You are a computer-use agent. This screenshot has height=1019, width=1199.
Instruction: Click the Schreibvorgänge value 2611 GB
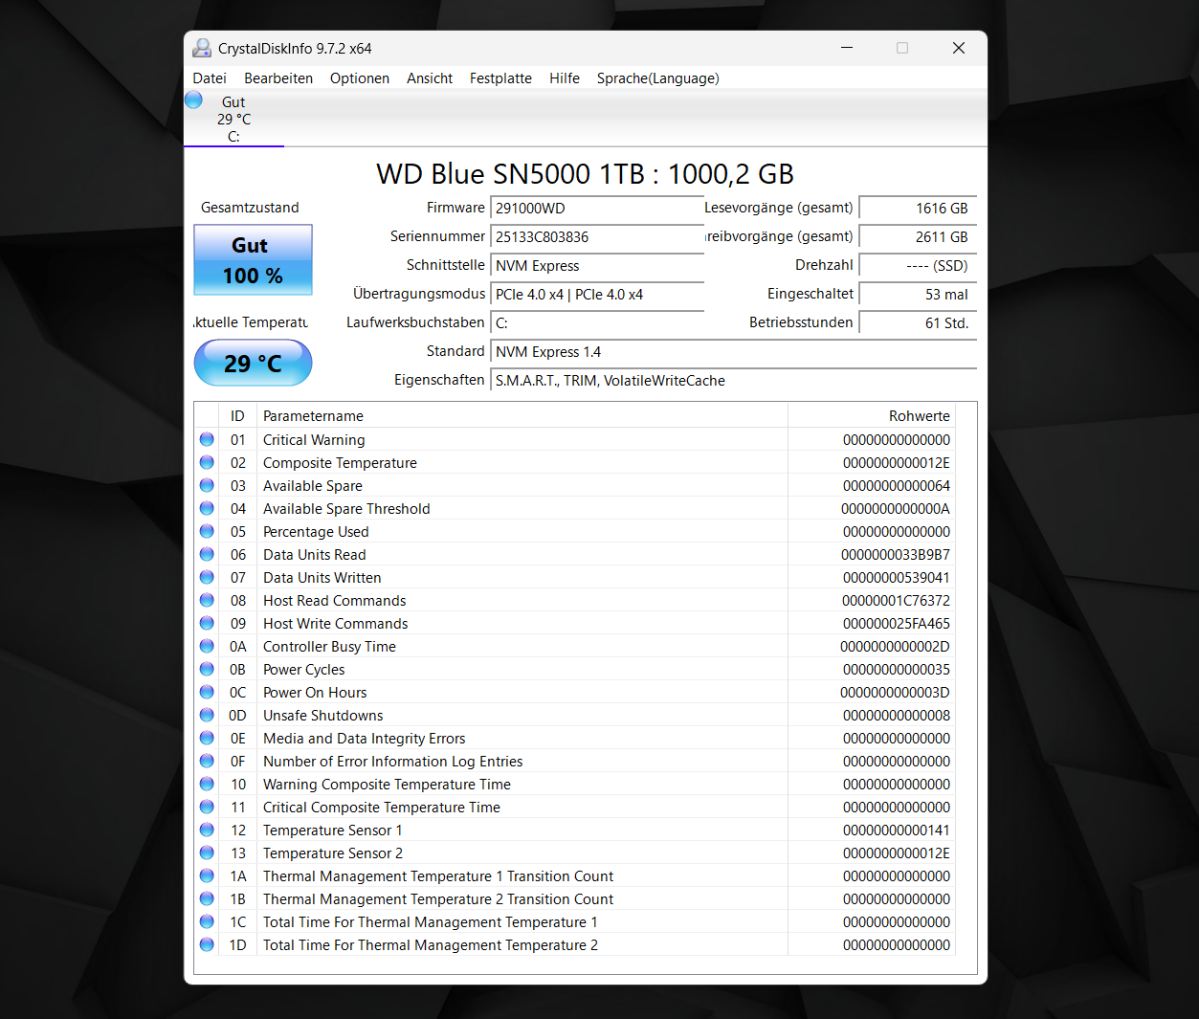[918, 237]
